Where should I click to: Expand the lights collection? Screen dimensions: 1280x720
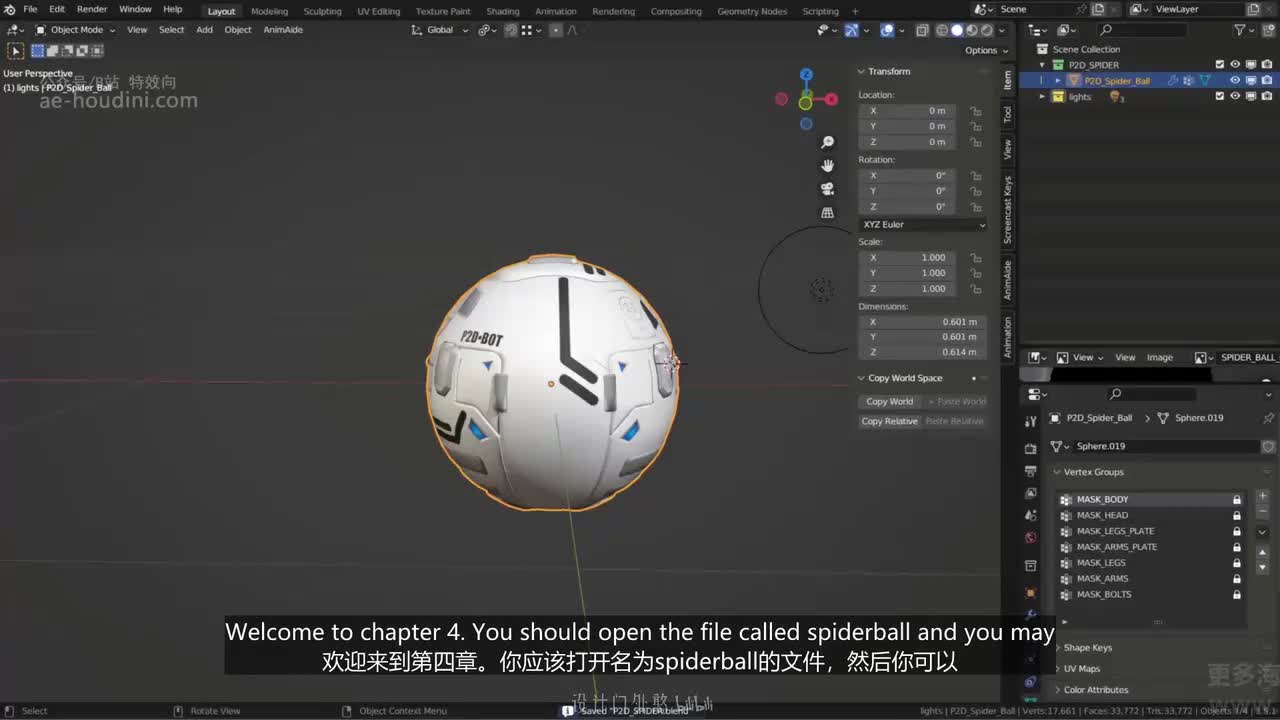(1043, 97)
